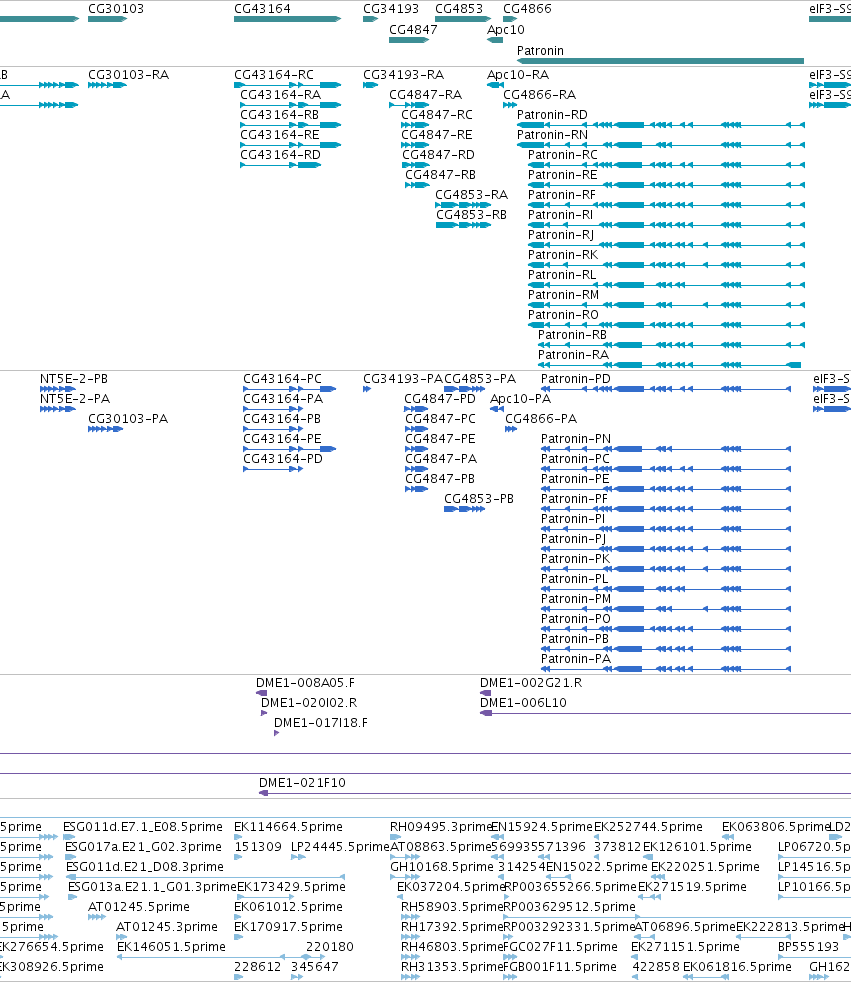This screenshot has height=982, width=851.
Task: Click protein CG43164-PC
Action: (x=282, y=379)
